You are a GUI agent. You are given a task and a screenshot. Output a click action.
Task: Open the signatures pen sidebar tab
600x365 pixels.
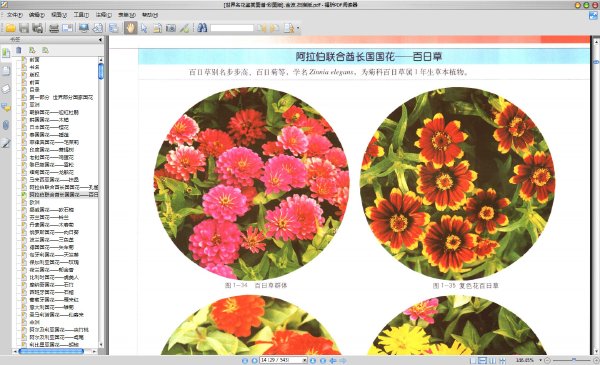click(6, 143)
